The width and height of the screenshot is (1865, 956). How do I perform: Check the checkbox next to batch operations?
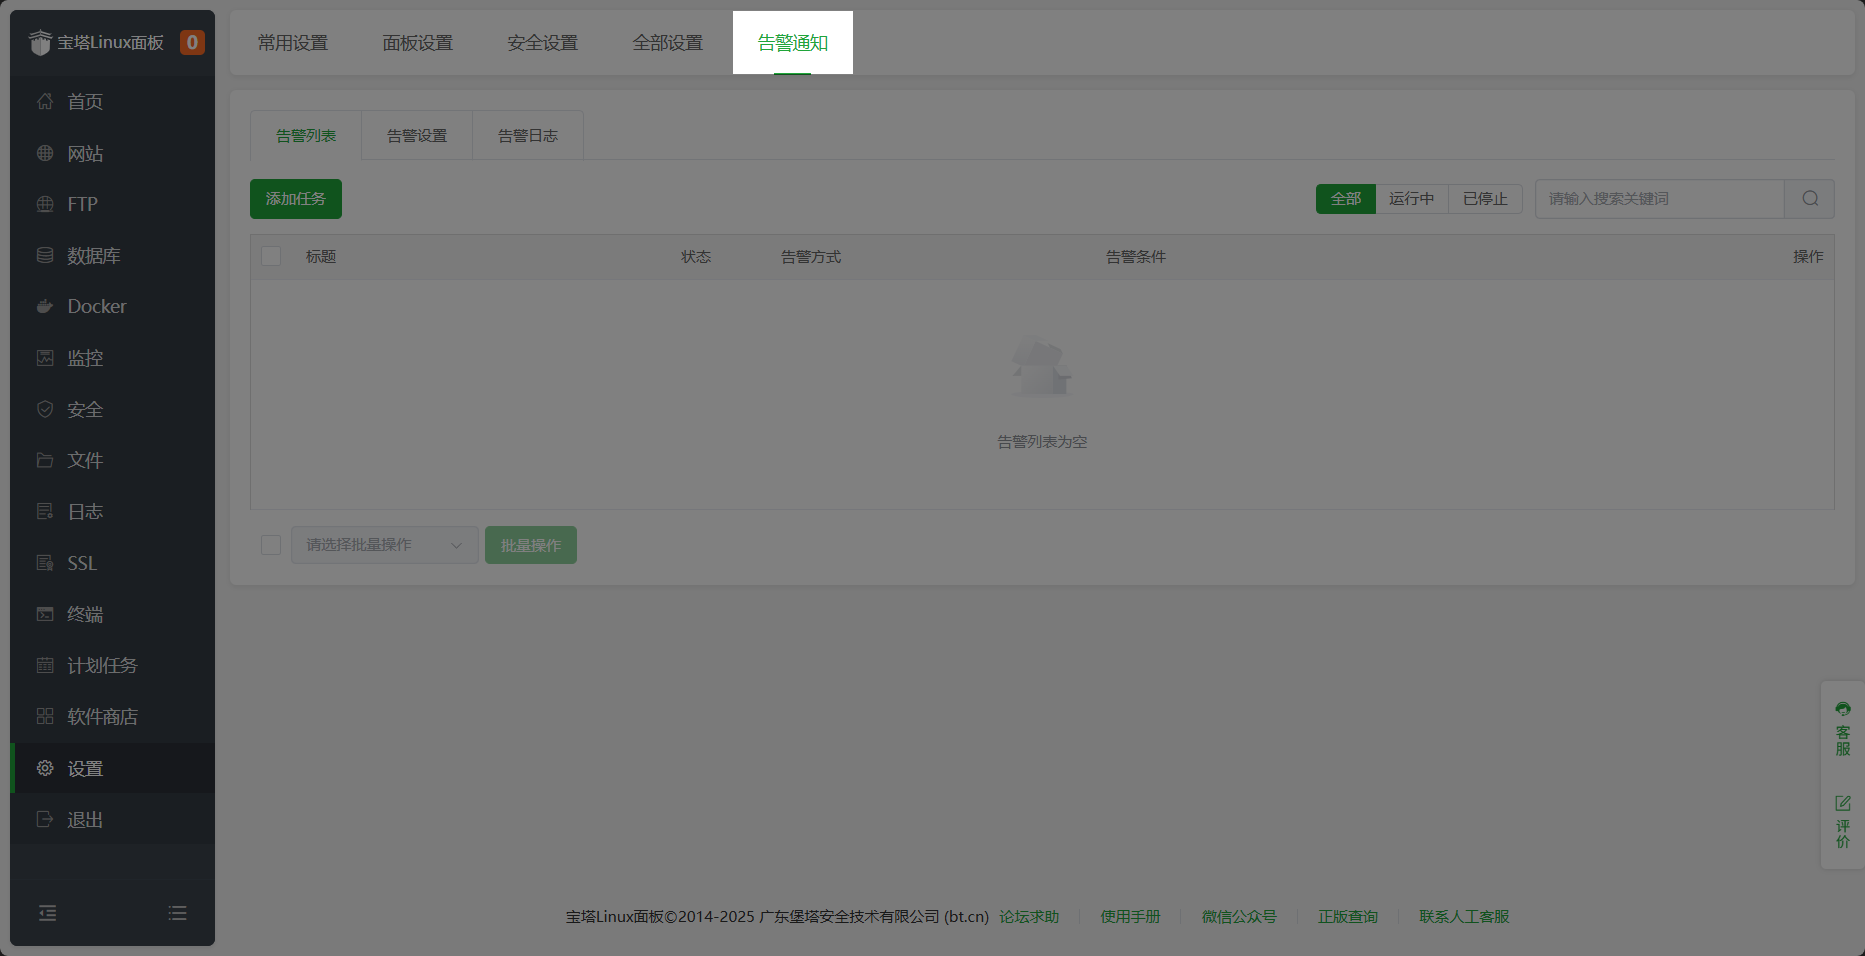pos(271,544)
